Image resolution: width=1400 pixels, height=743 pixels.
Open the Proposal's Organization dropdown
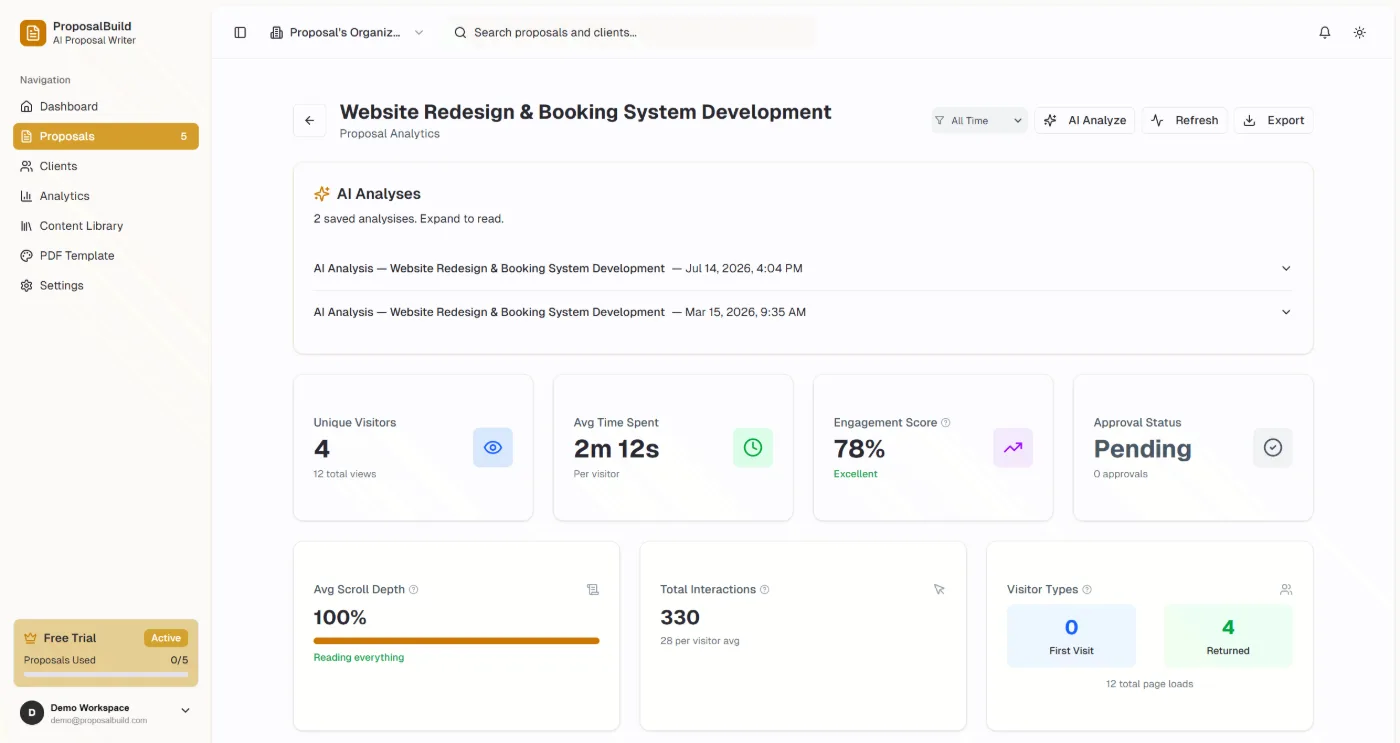[347, 32]
